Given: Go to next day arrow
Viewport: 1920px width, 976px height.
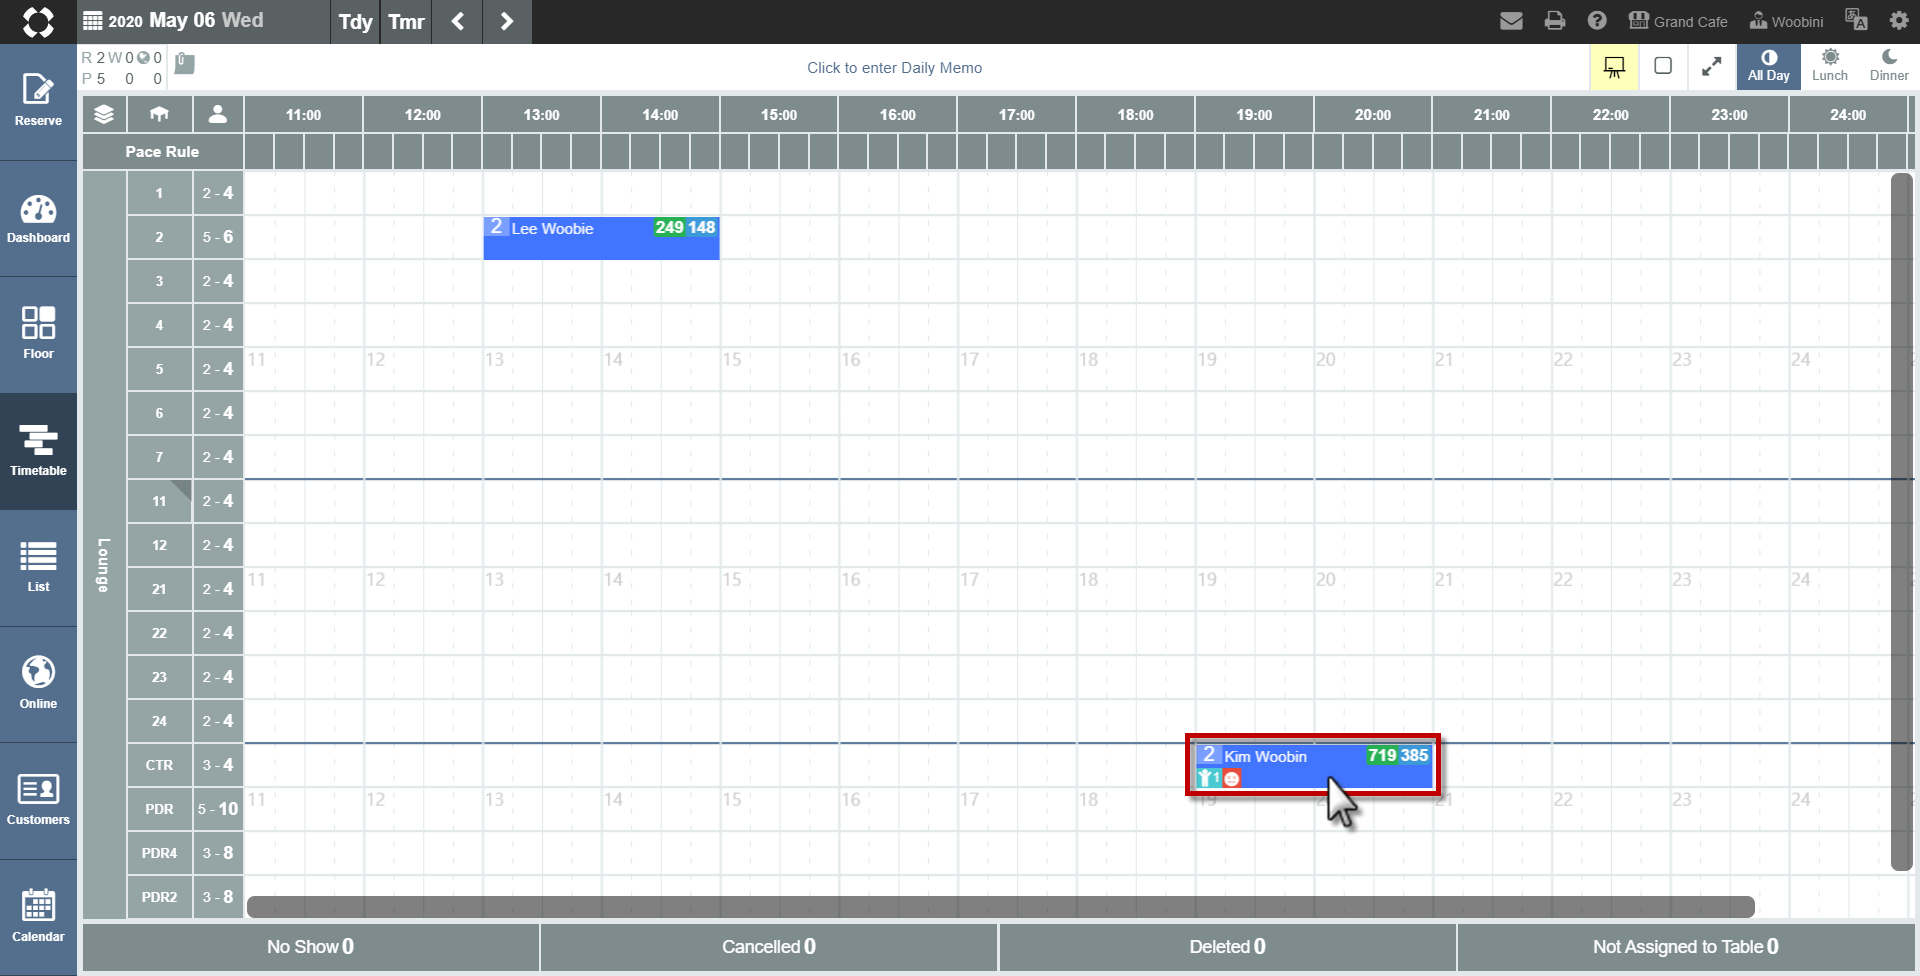Looking at the screenshot, I should point(507,21).
